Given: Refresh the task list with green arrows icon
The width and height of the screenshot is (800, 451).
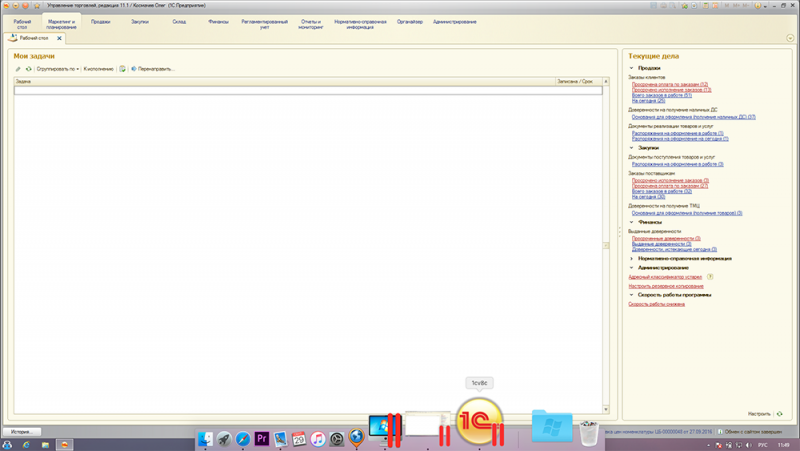Looking at the screenshot, I should pos(29,69).
